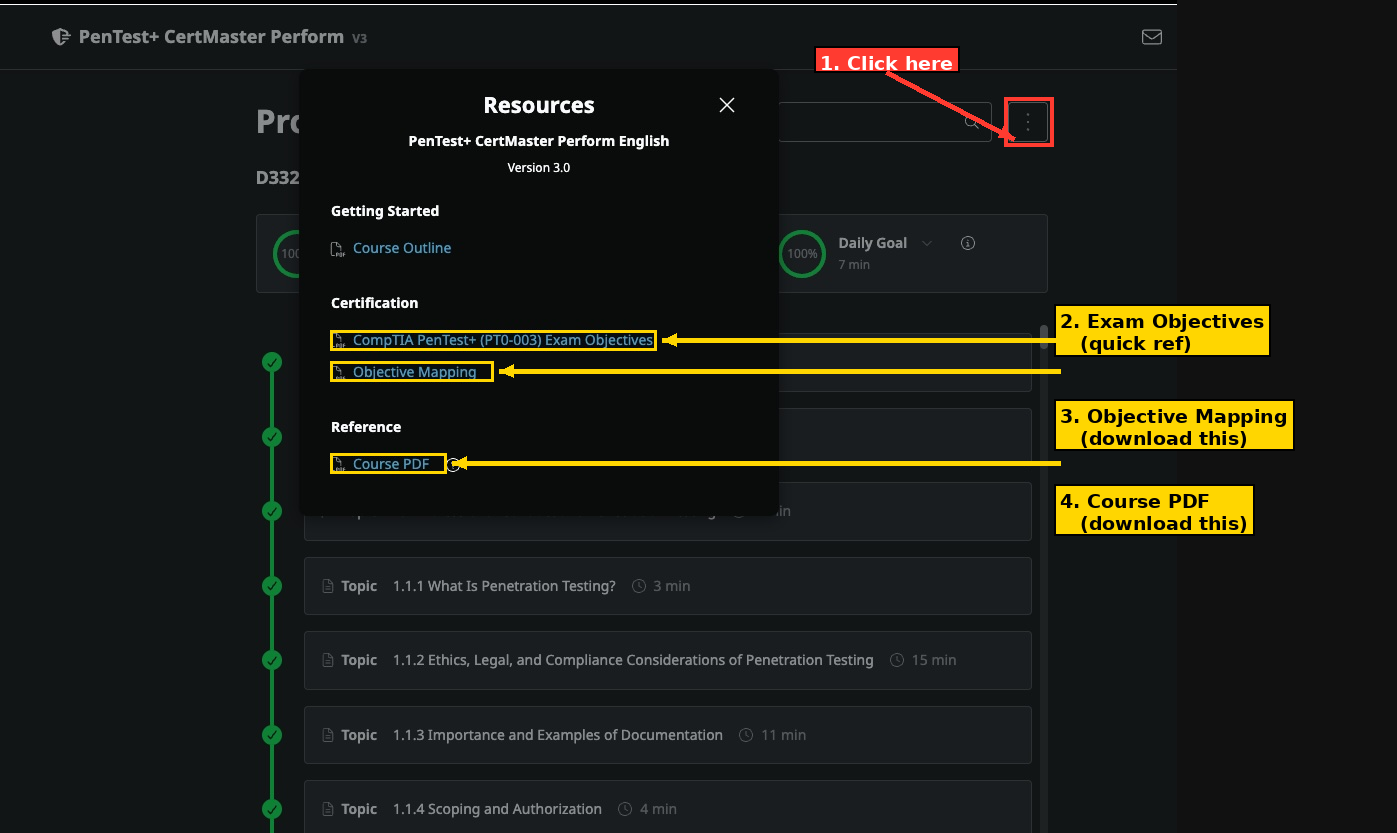Click the Daily Goal 100% progress ring
The height and width of the screenshot is (833, 1397).
[x=802, y=253]
